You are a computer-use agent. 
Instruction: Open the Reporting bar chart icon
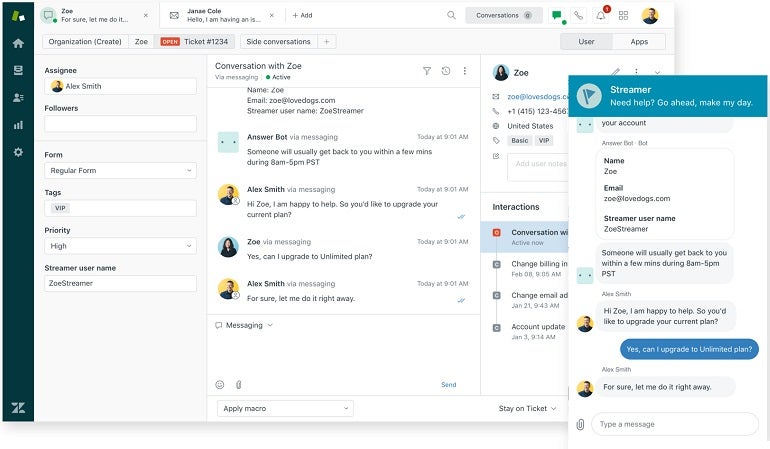18,125
